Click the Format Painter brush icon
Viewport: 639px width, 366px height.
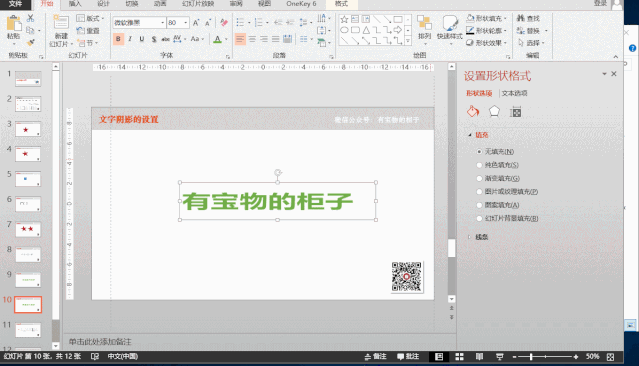coord(31,42)
